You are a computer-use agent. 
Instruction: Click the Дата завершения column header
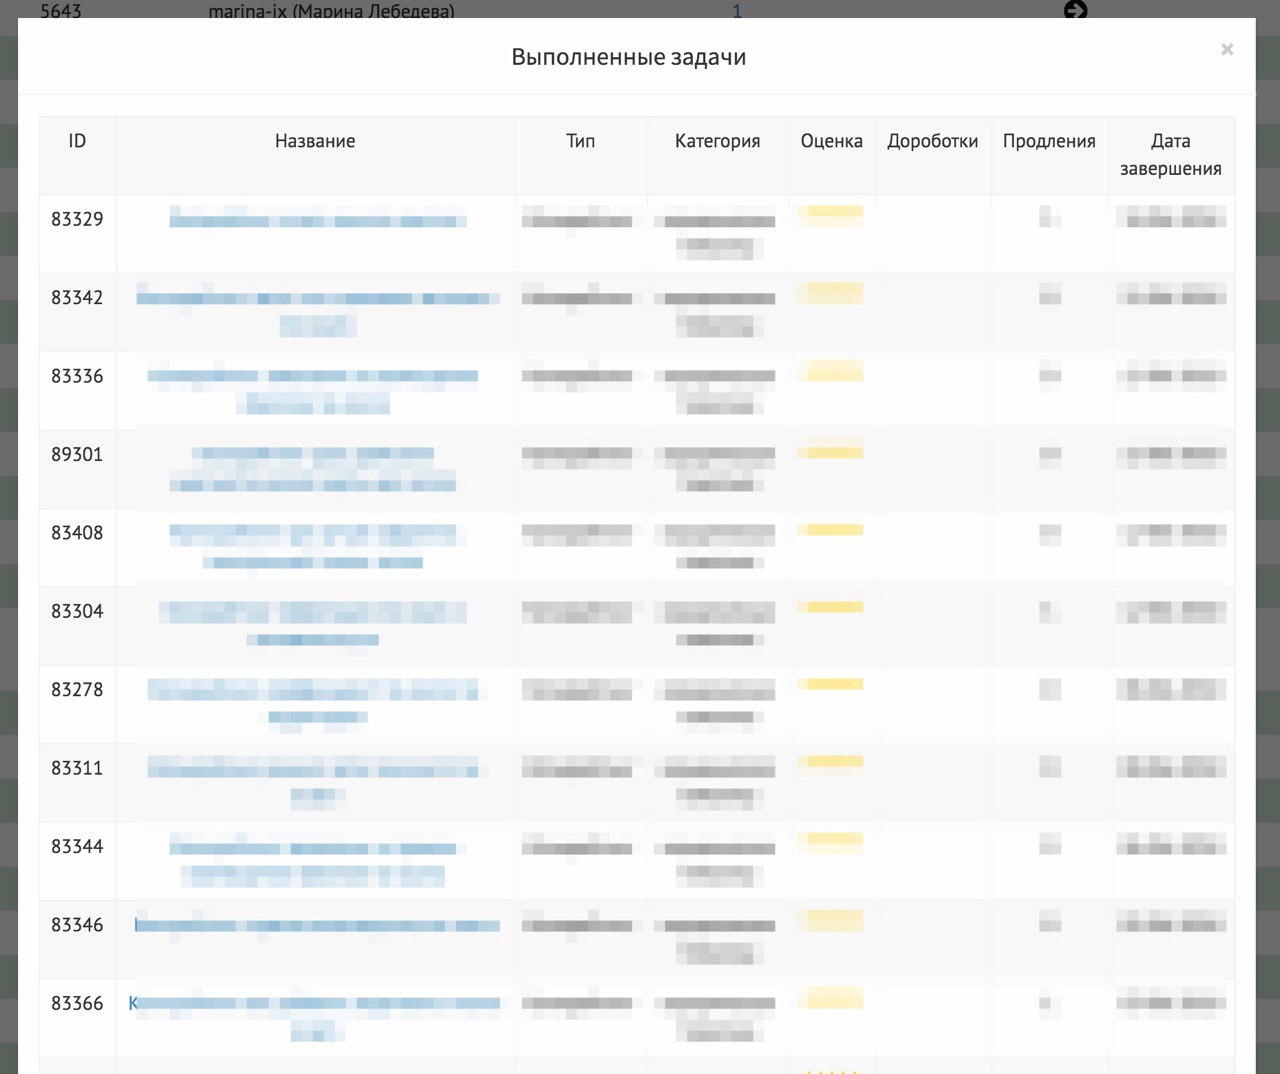[x=1170, y=155]
